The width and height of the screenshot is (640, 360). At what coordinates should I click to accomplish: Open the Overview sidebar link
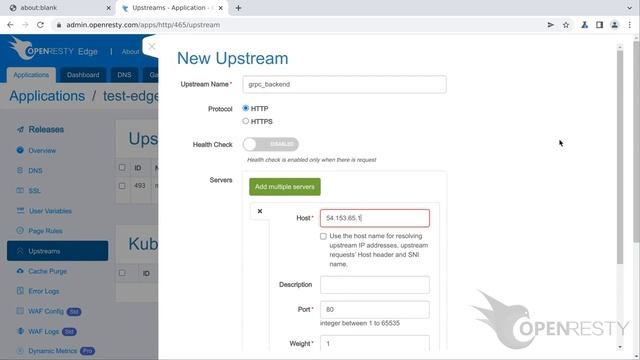coord(42,151)
